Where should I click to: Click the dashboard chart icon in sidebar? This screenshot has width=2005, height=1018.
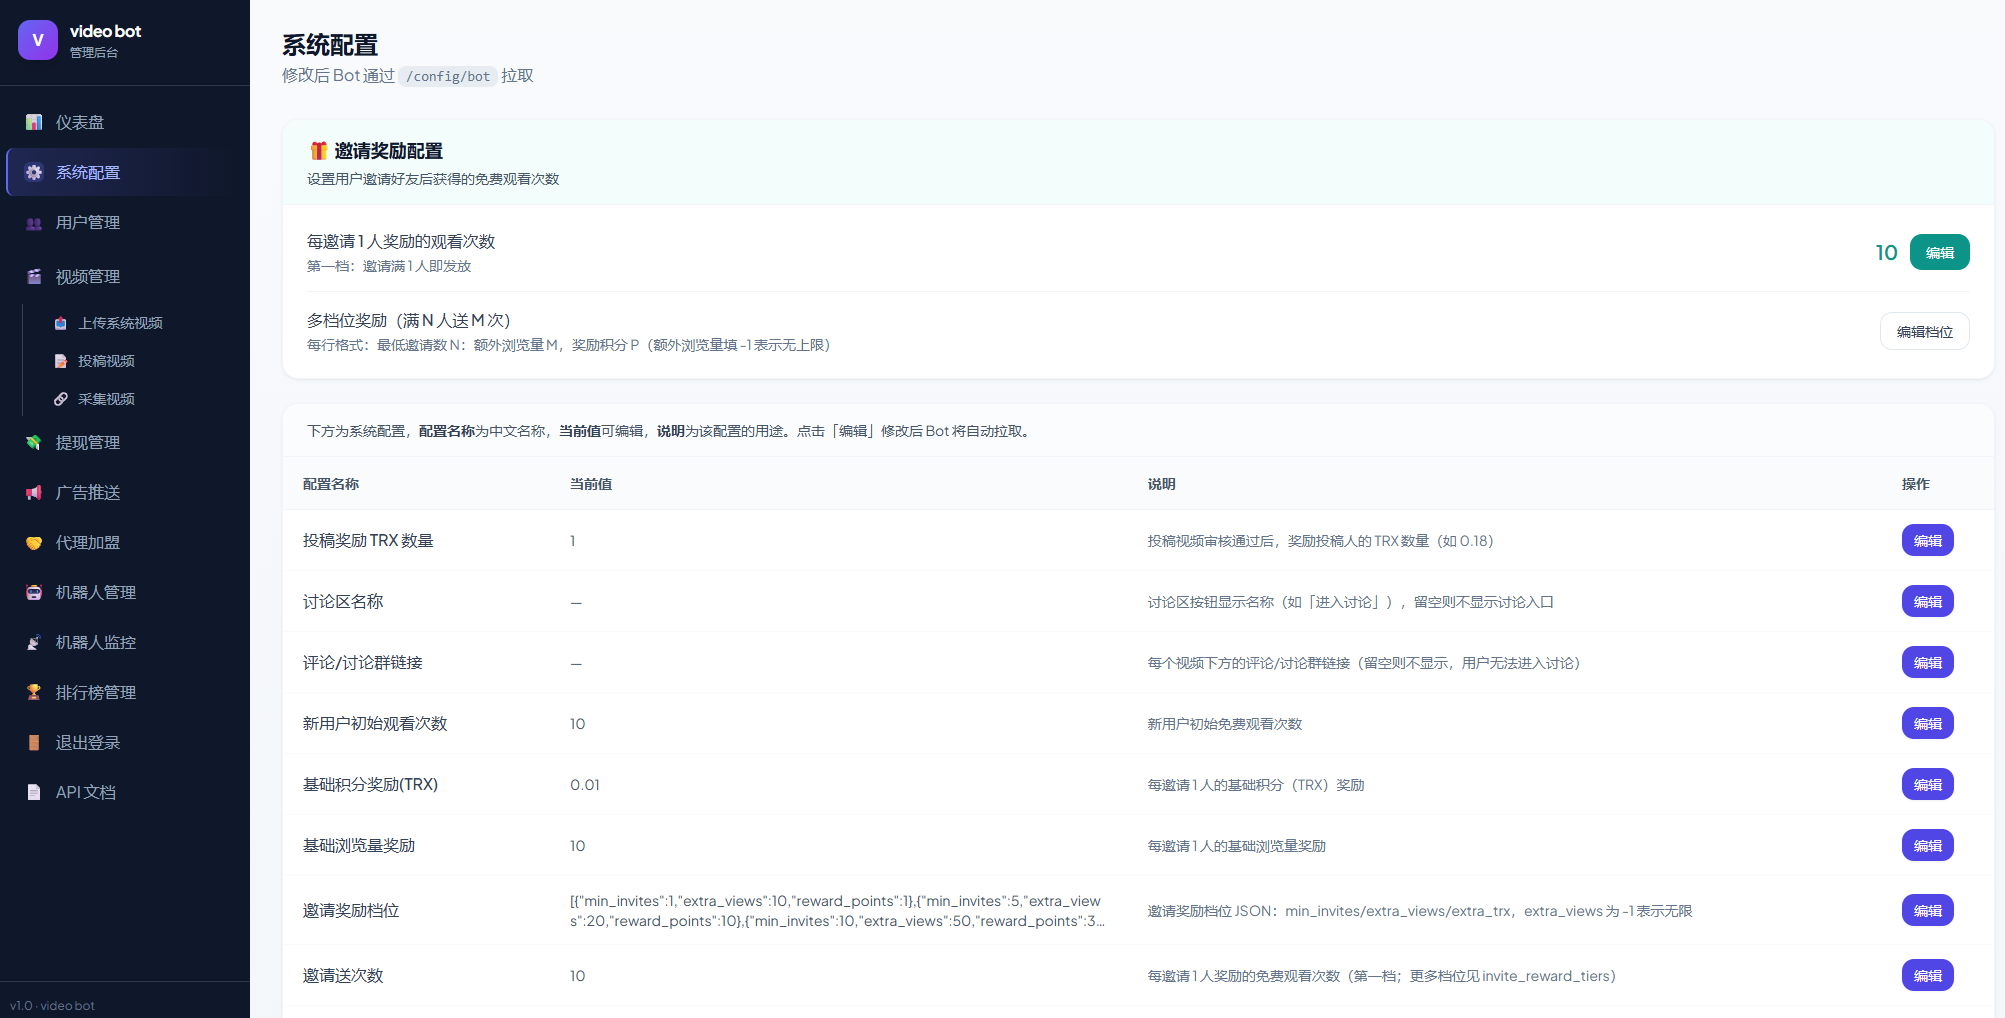coord(34,122)
